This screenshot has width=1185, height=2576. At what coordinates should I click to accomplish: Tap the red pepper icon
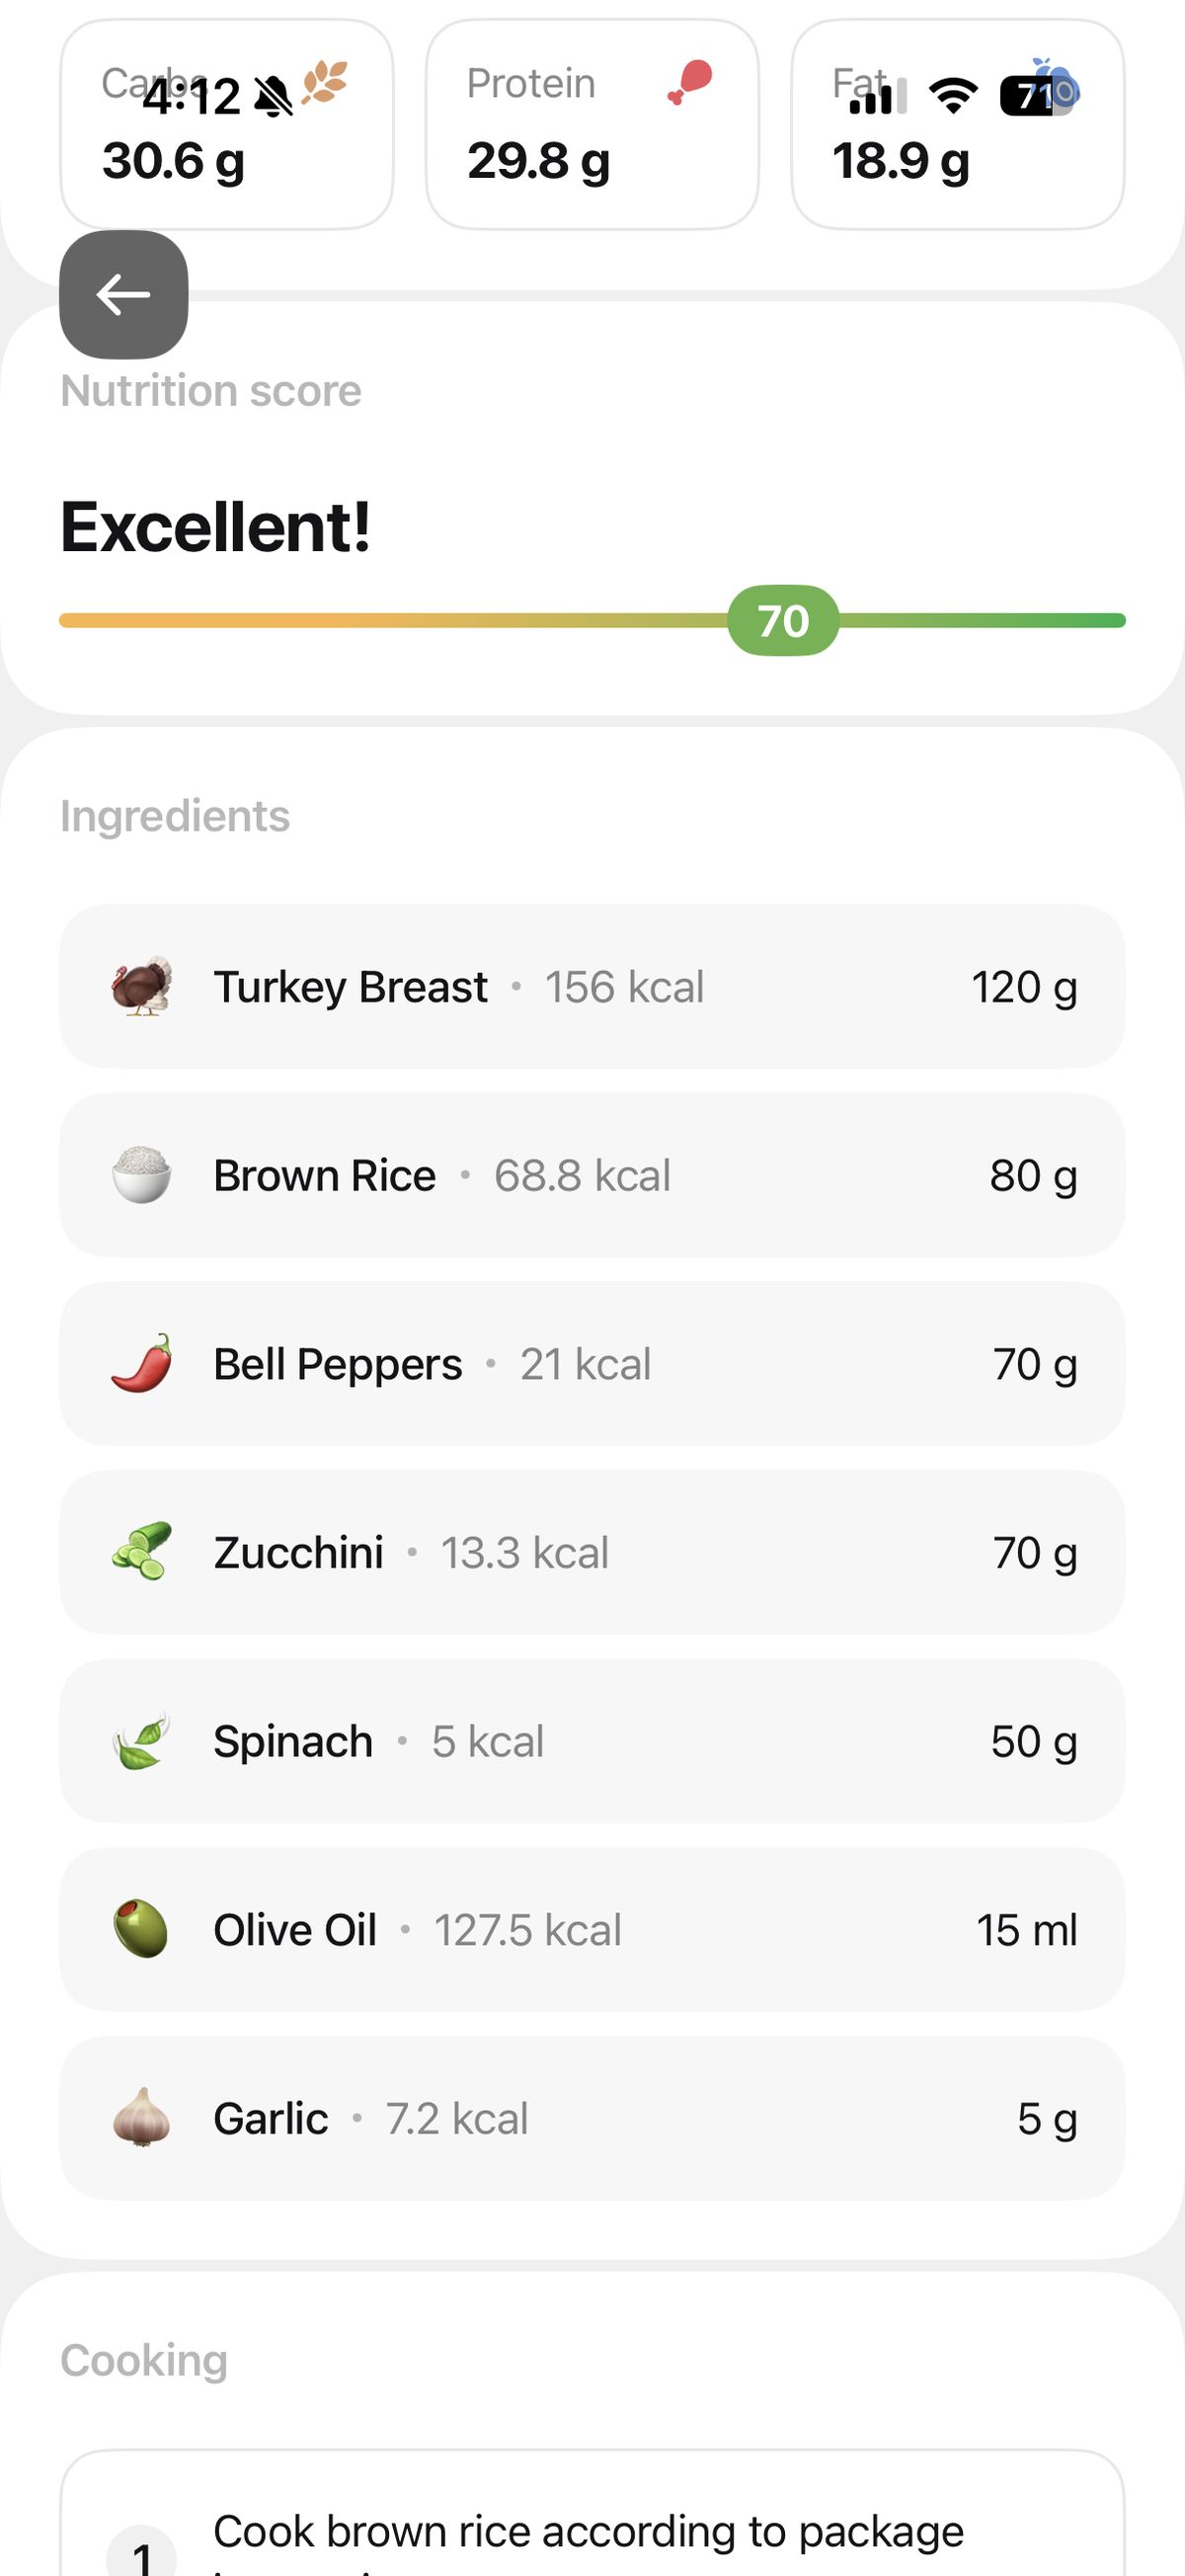pos(141,1364)
